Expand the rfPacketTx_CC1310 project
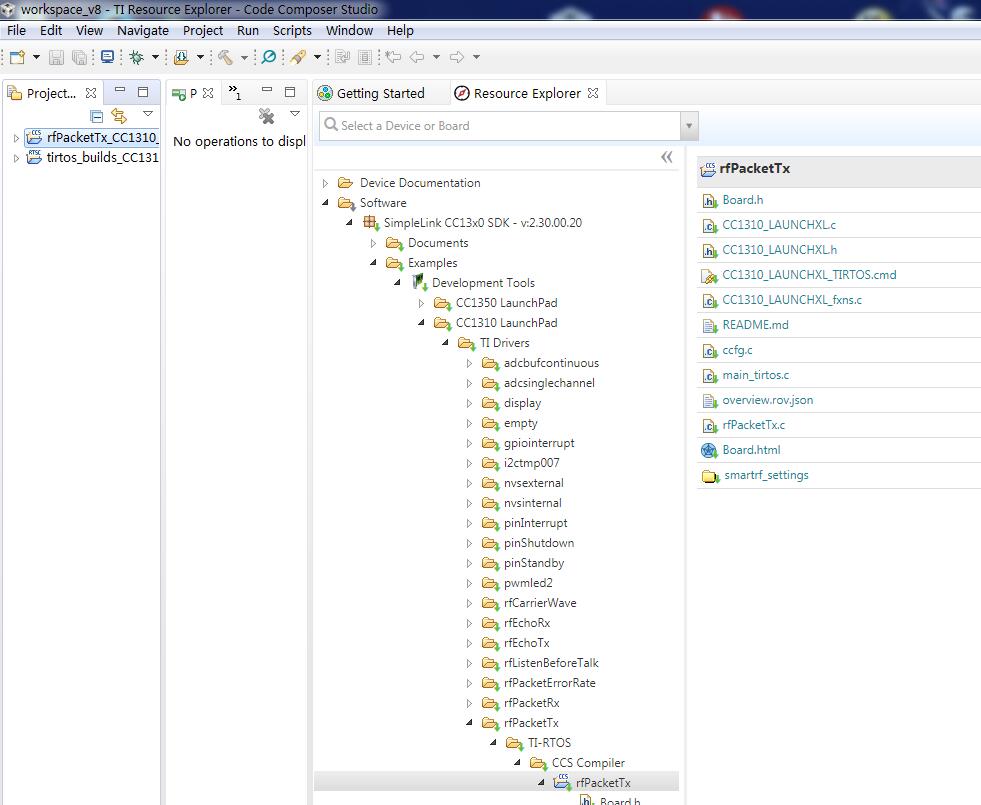 (x=16, y=138)
